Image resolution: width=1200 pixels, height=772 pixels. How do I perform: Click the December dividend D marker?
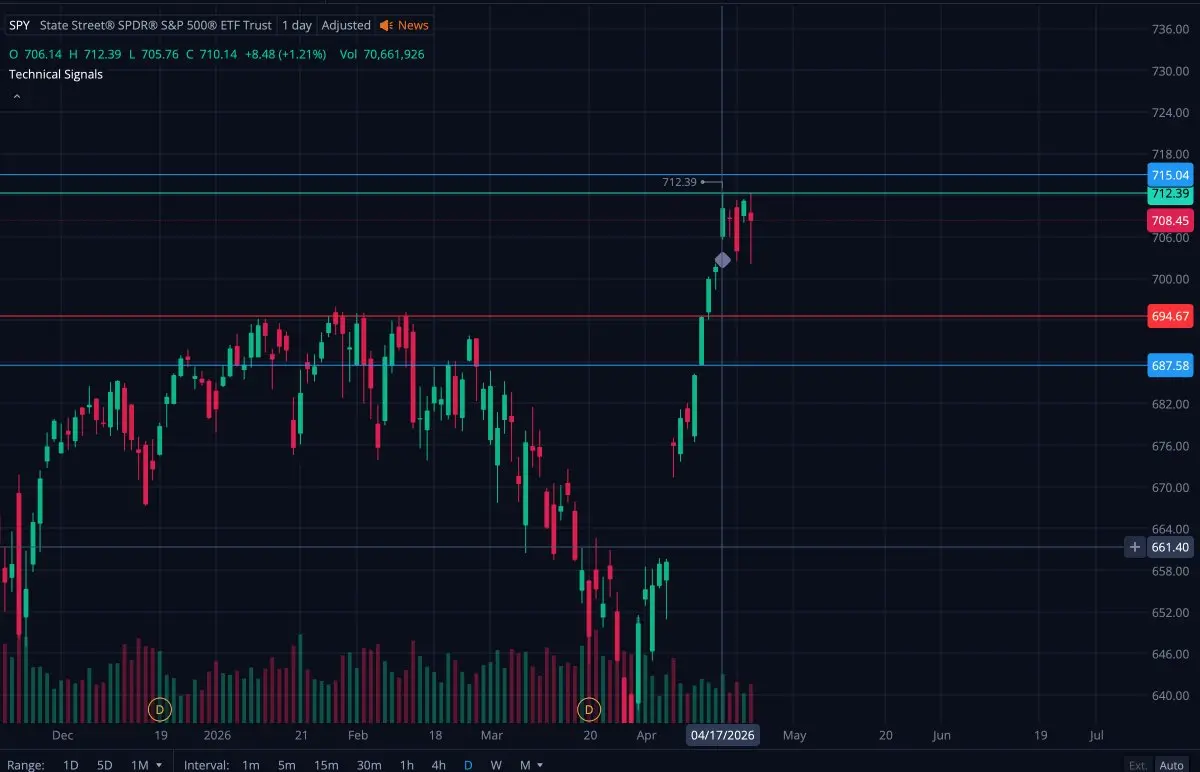(159, 709)
